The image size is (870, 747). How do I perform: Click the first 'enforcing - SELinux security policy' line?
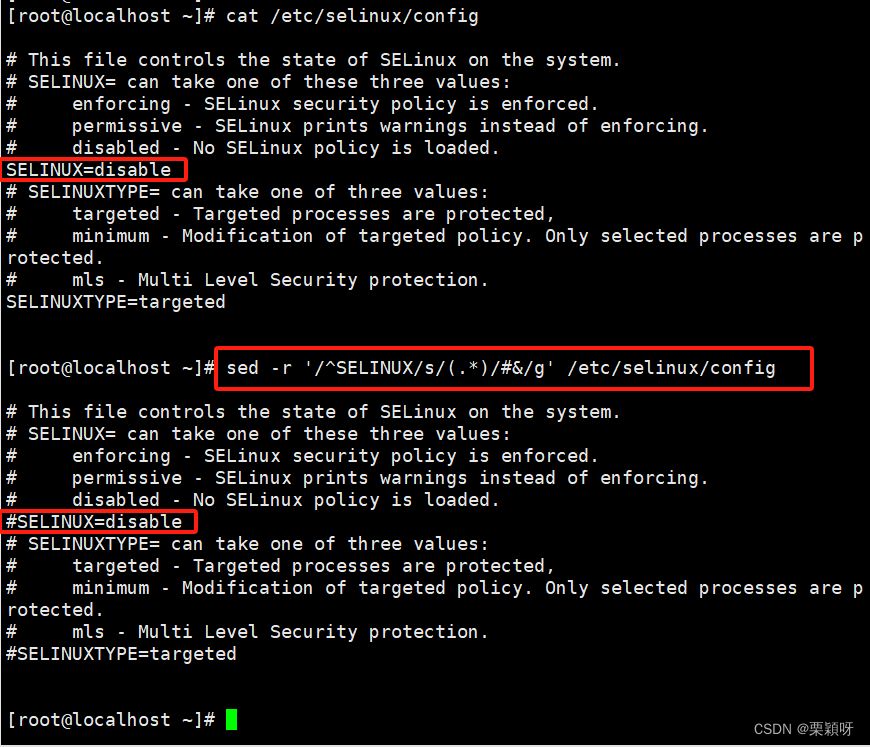302,104
